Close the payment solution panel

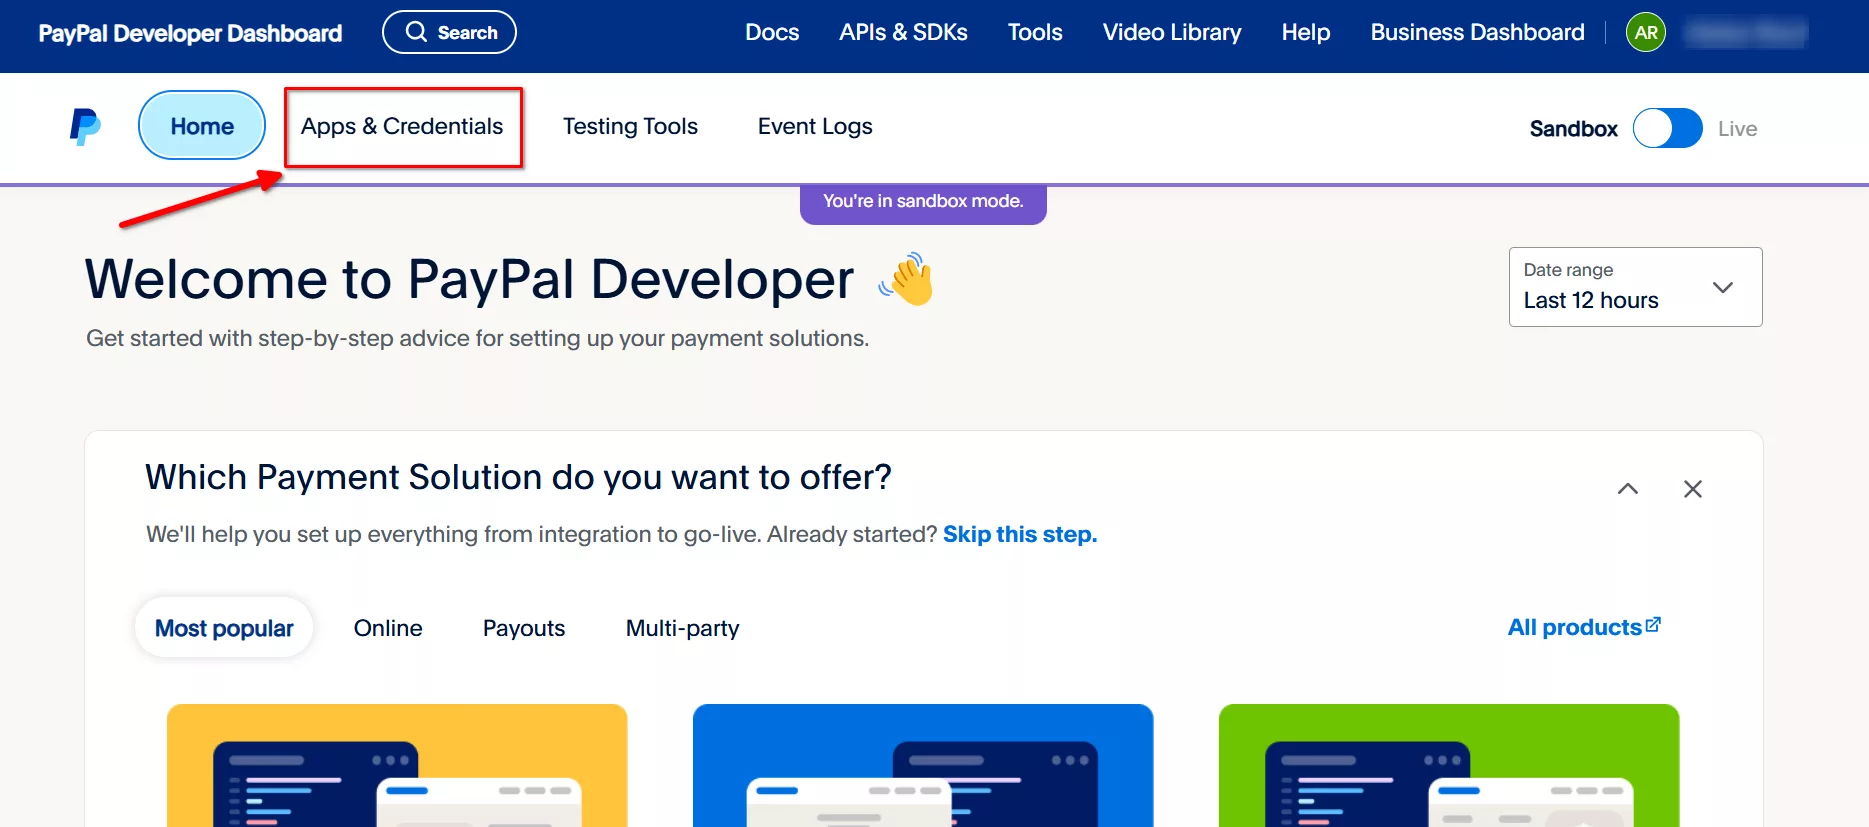point(1692,489)
